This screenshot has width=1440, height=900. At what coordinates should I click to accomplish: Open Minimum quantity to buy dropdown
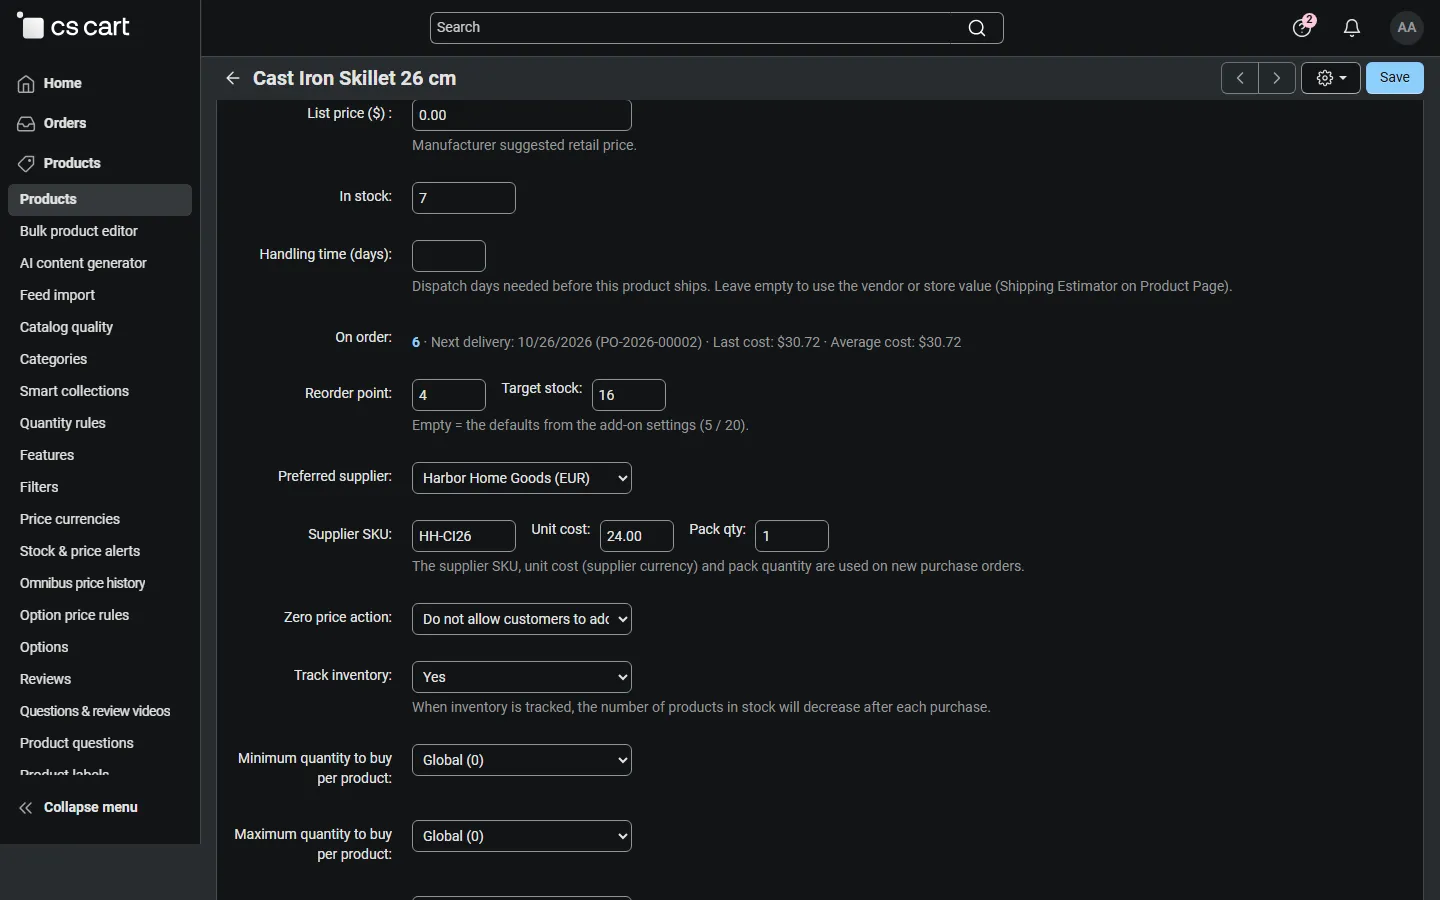click(x=522, y=760)
